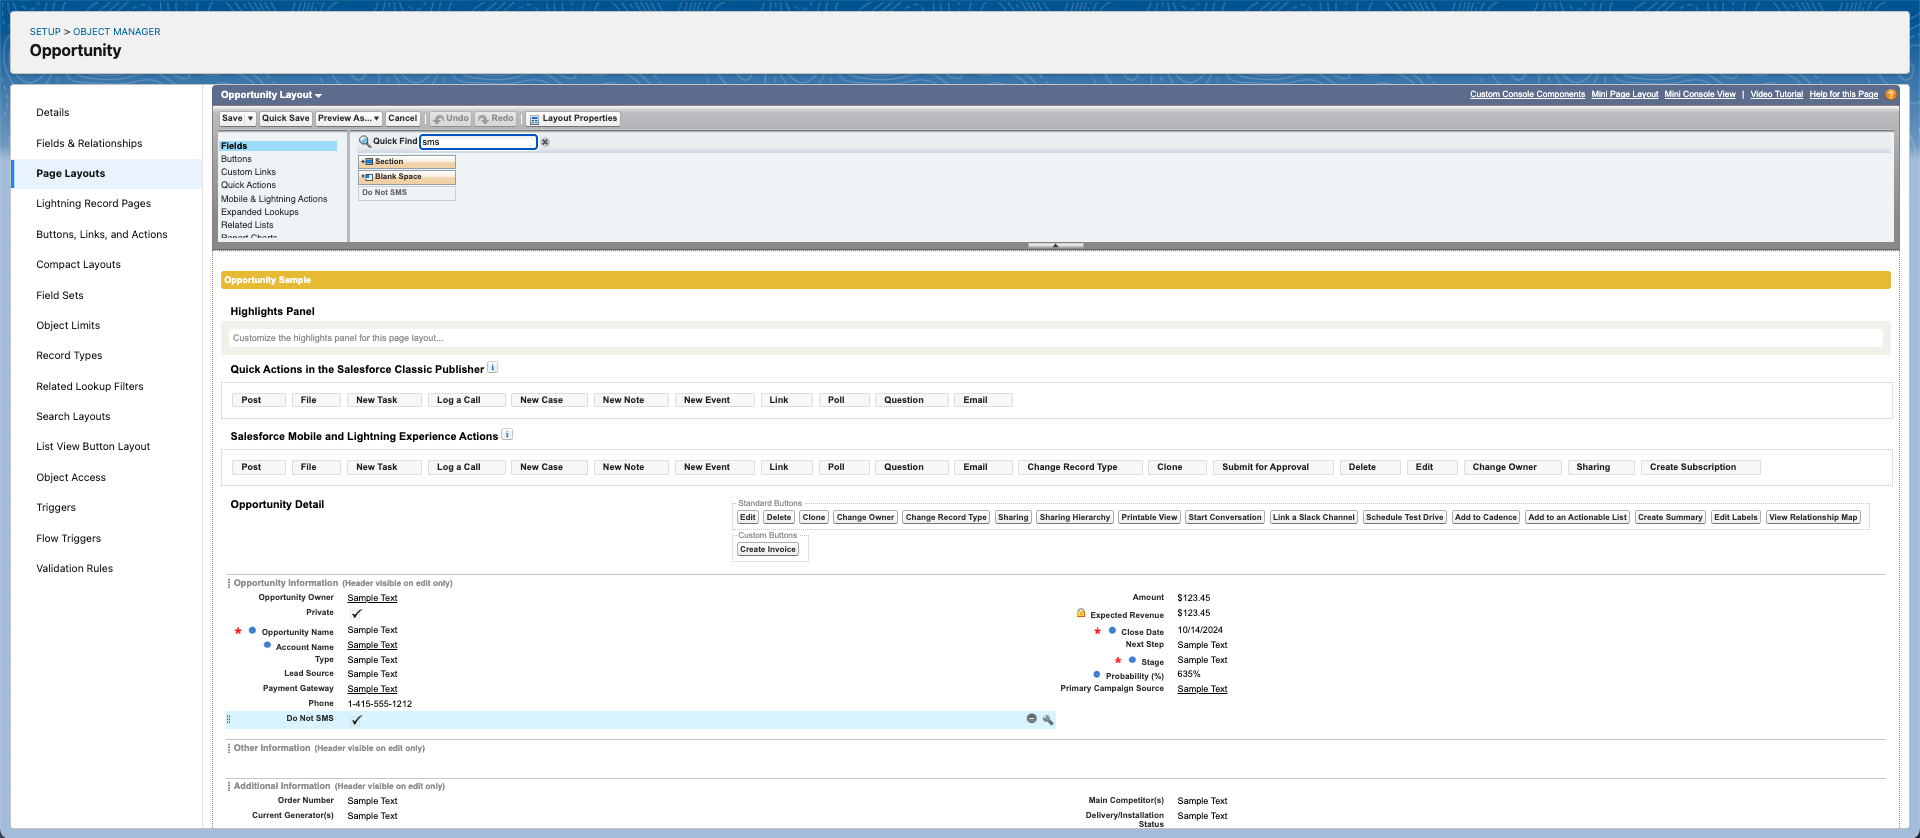Click the Save button
Image resolution: width=1920 pixels, height=838 pixels.
(232, 119)
